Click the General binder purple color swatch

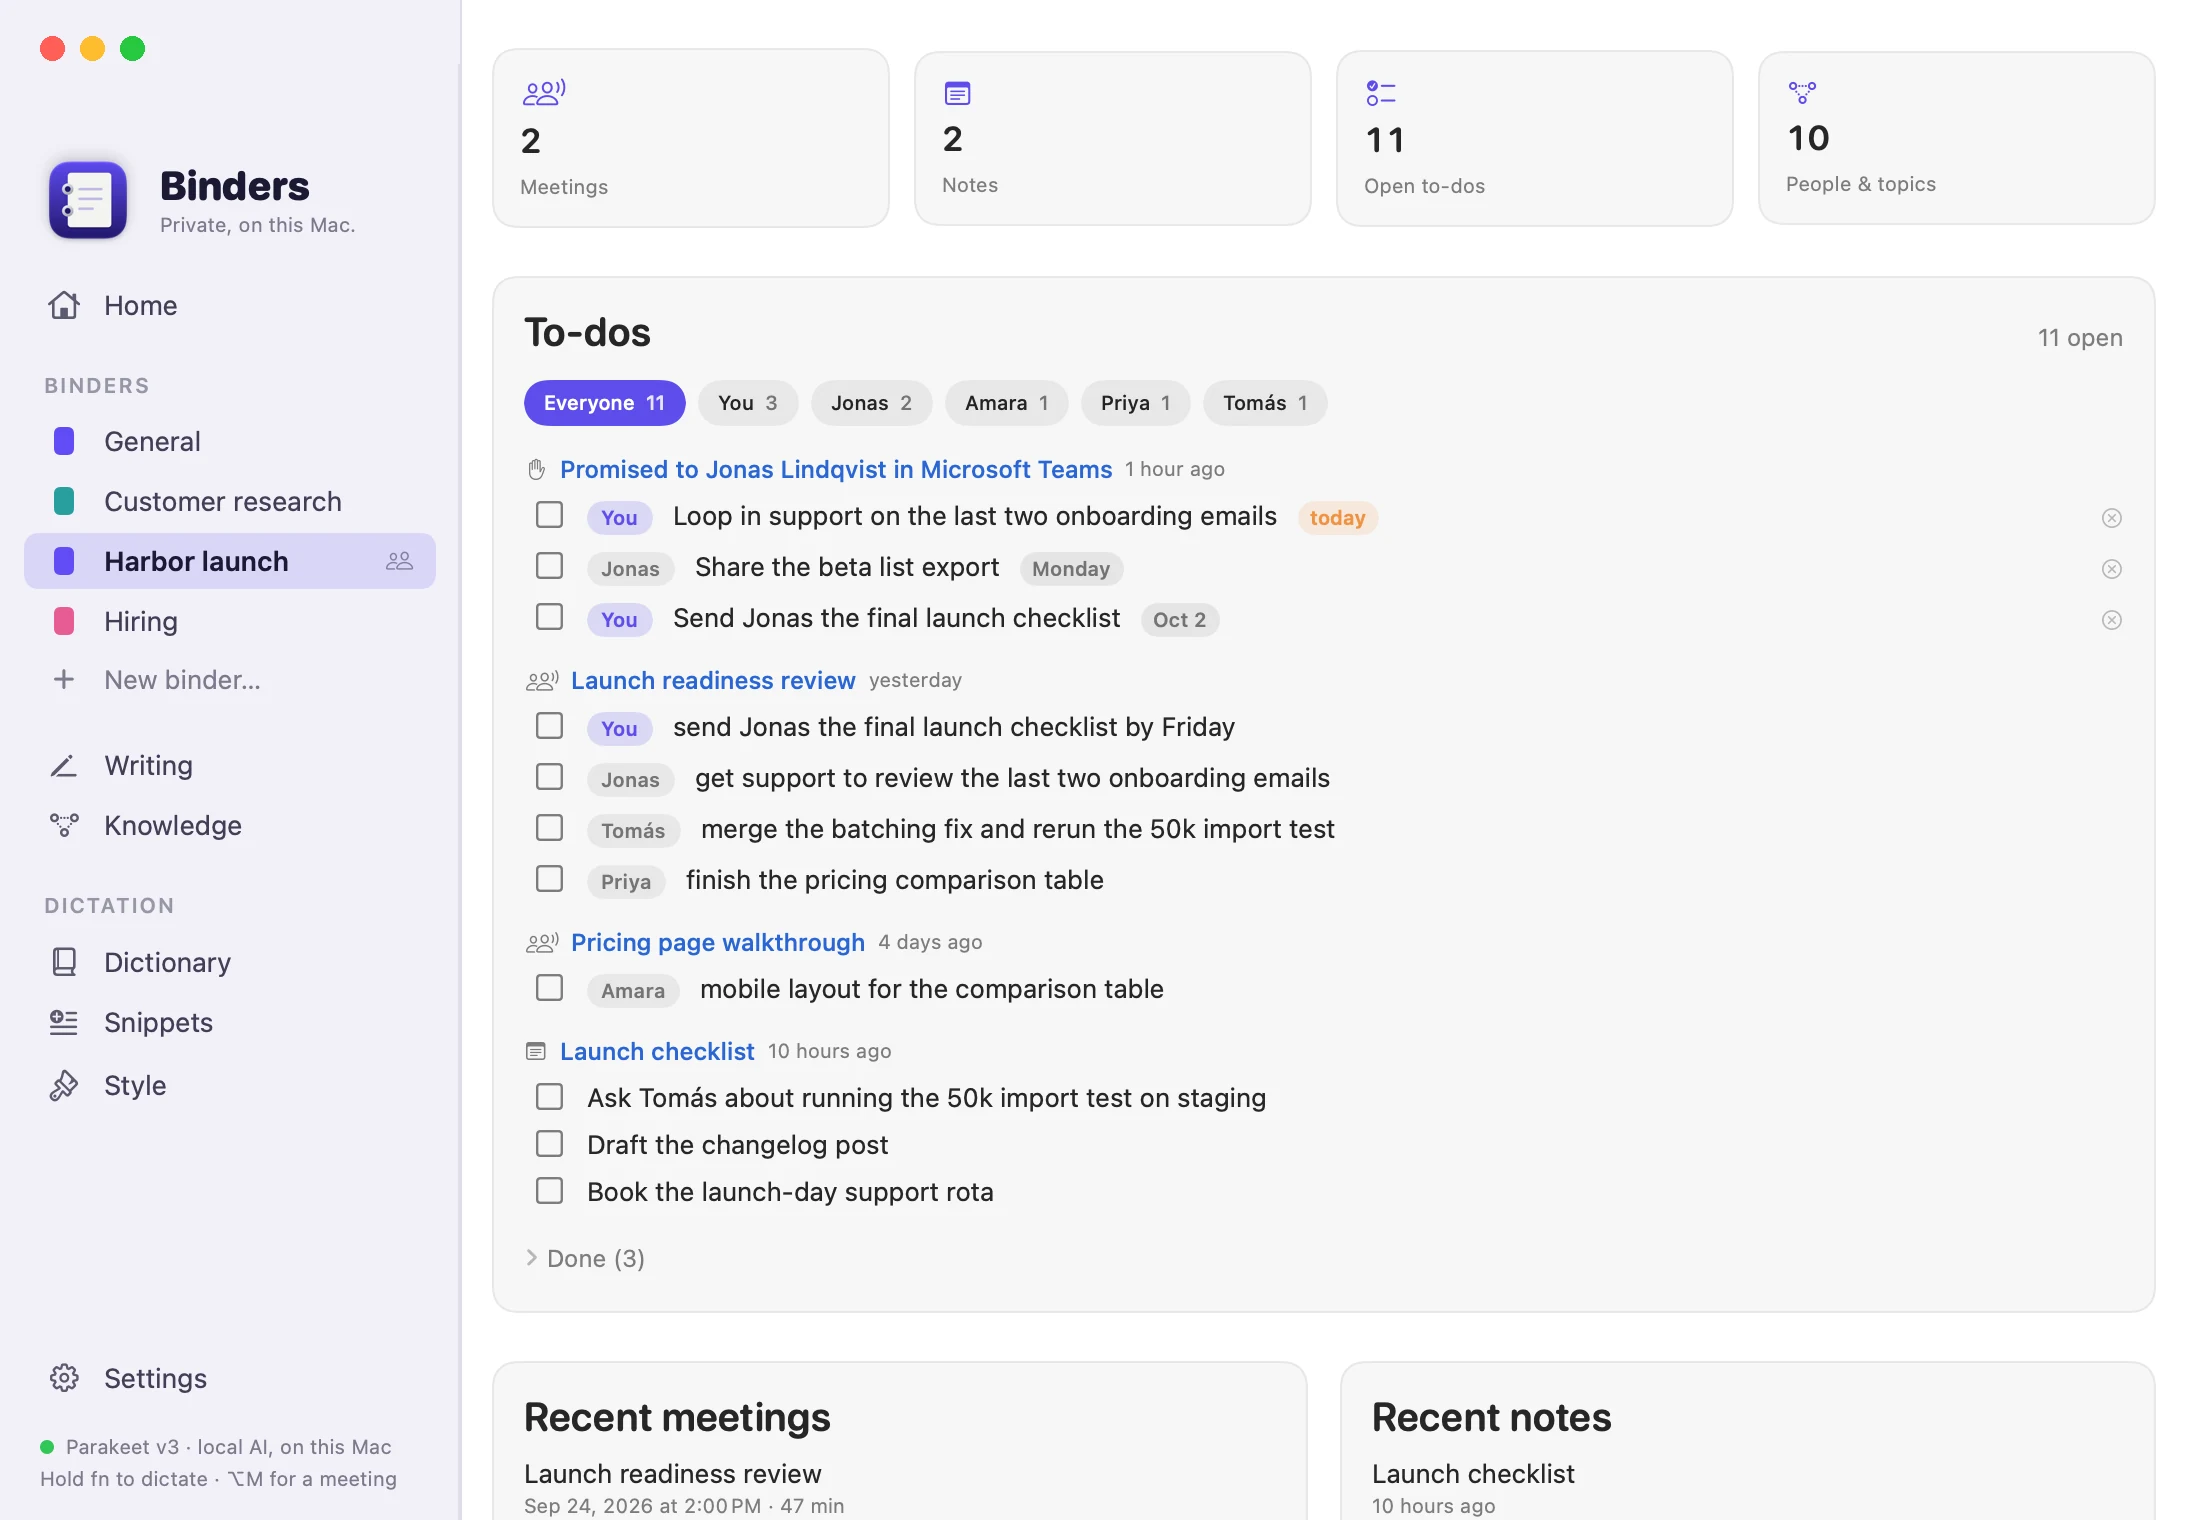click(64, 441)
